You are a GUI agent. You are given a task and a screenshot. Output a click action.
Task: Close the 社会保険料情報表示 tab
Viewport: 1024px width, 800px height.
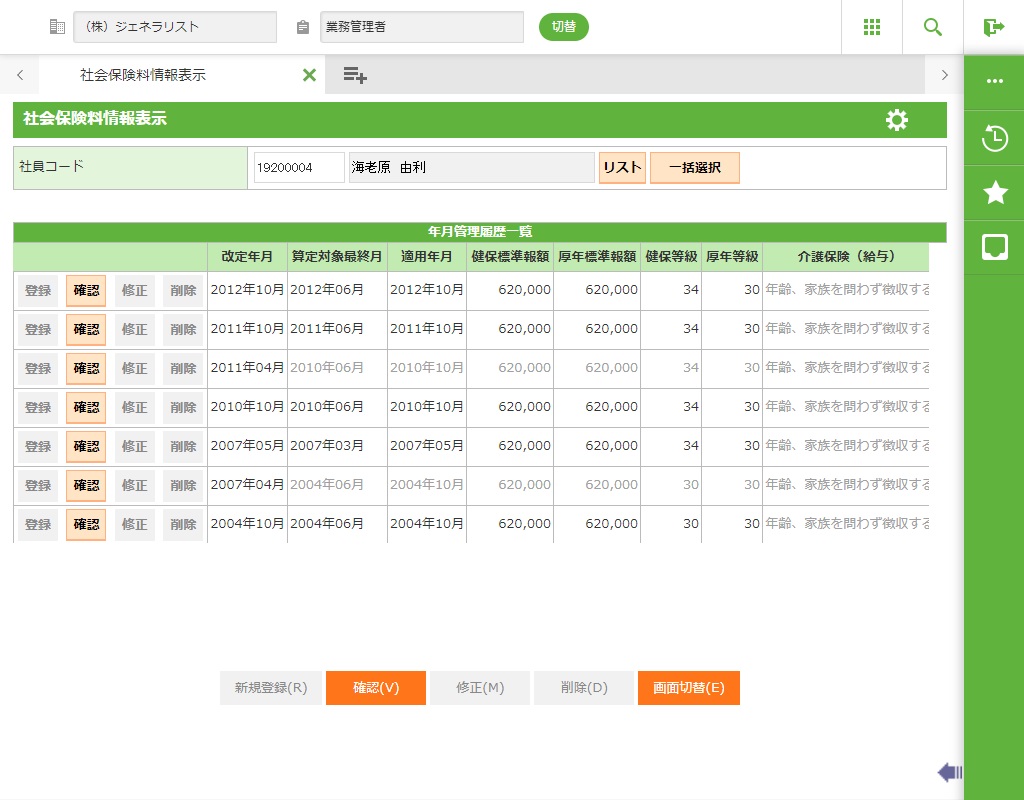coord(309,75)
